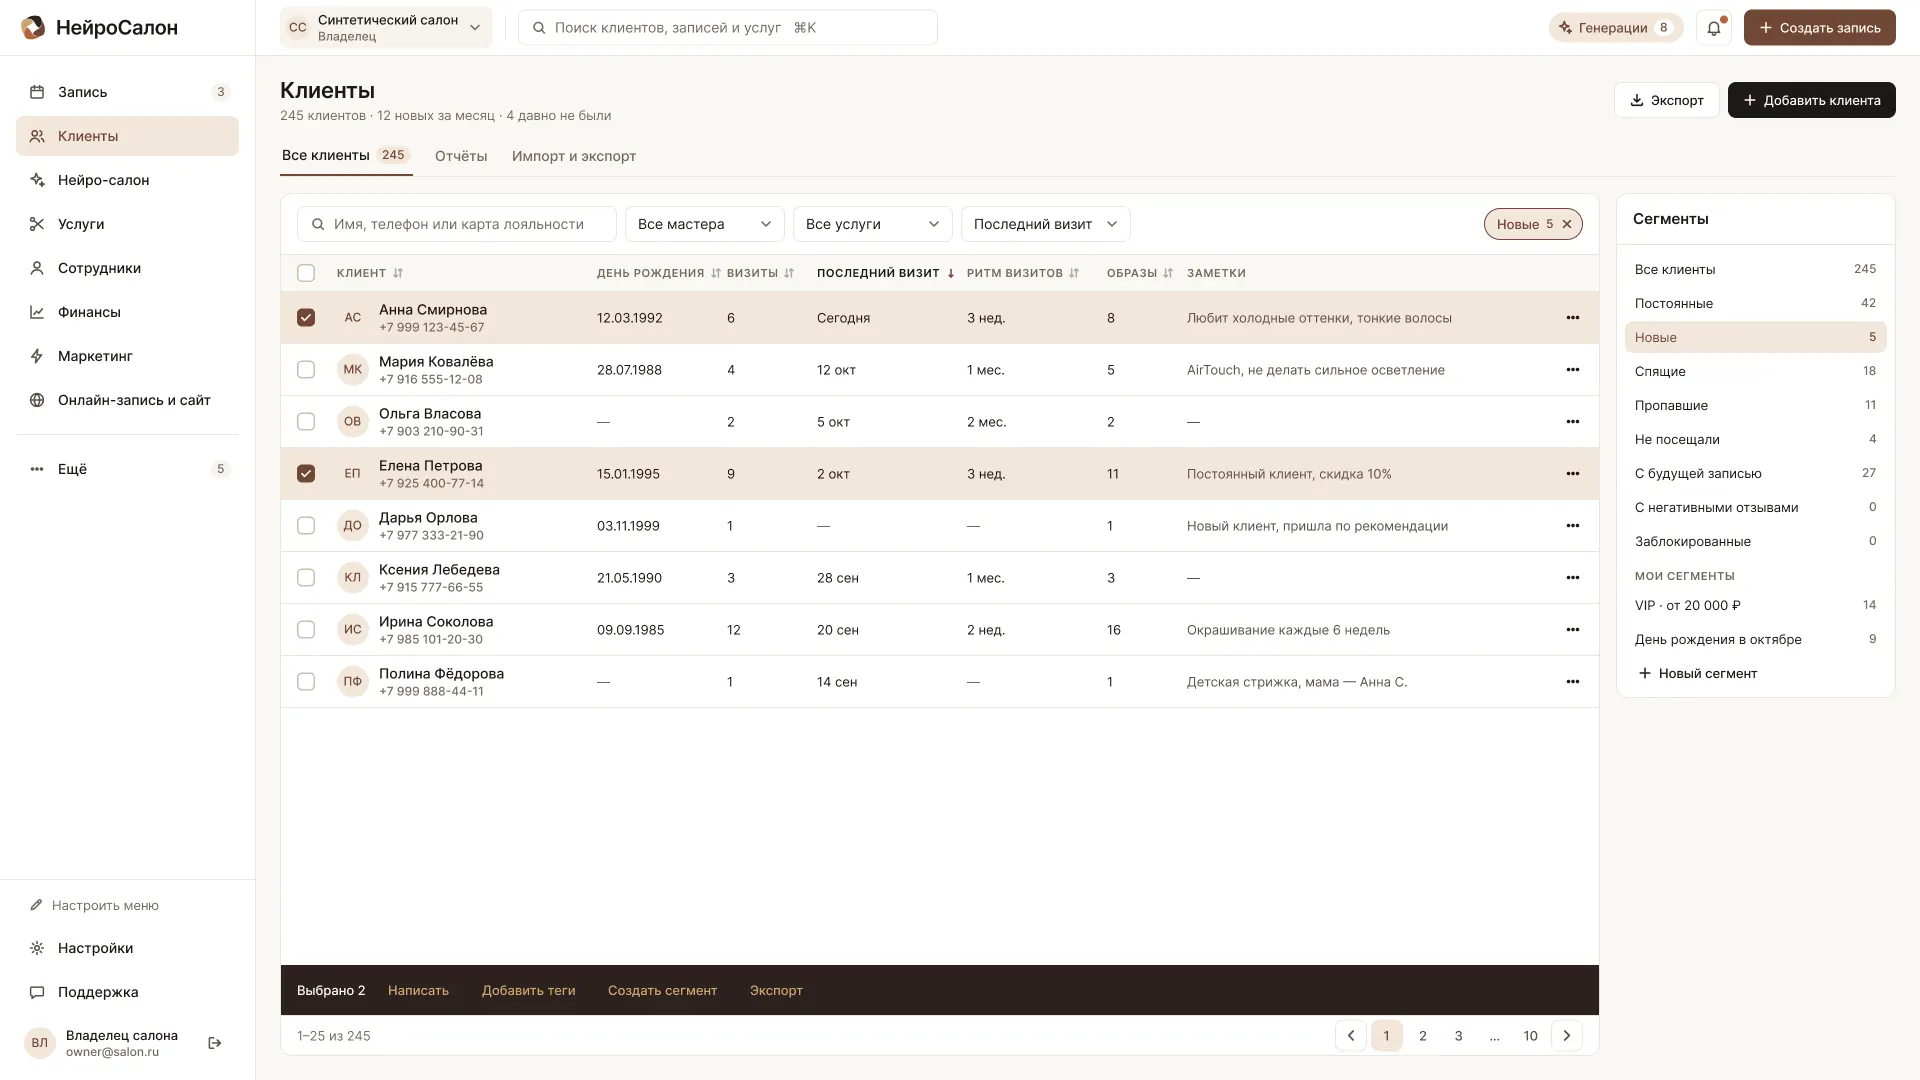Sort by the Визиты column

click(x=760, y=273)
